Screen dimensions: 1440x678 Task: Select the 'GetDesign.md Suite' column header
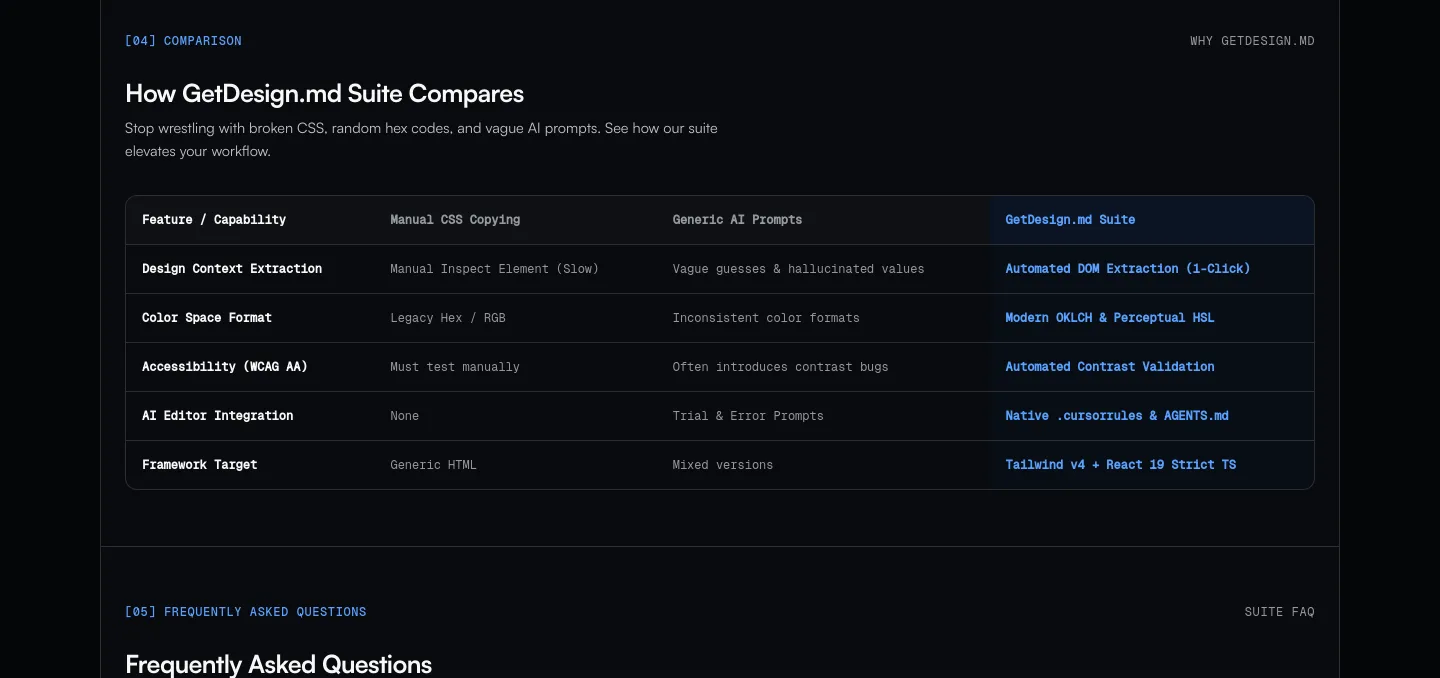[1070, 220]
